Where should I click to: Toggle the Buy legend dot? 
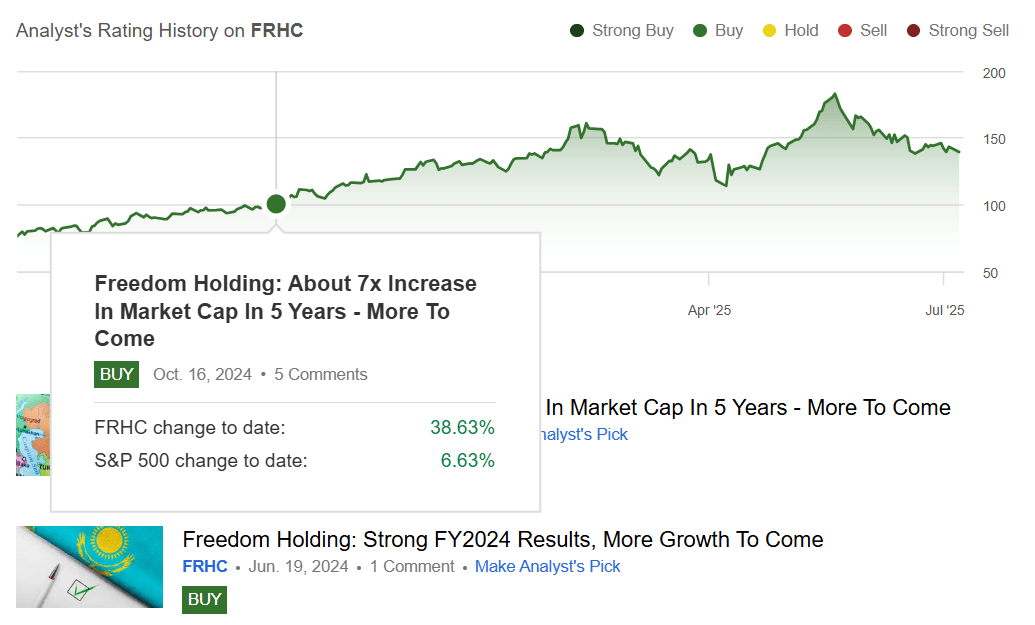[x=700, y=31]
